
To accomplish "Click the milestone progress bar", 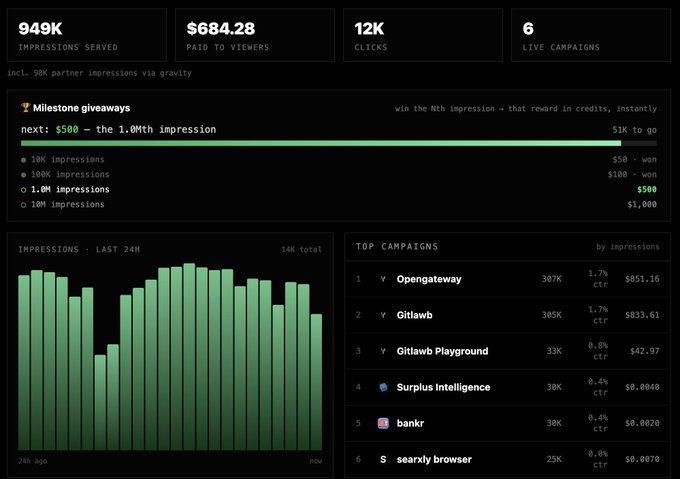I will 339,143.
